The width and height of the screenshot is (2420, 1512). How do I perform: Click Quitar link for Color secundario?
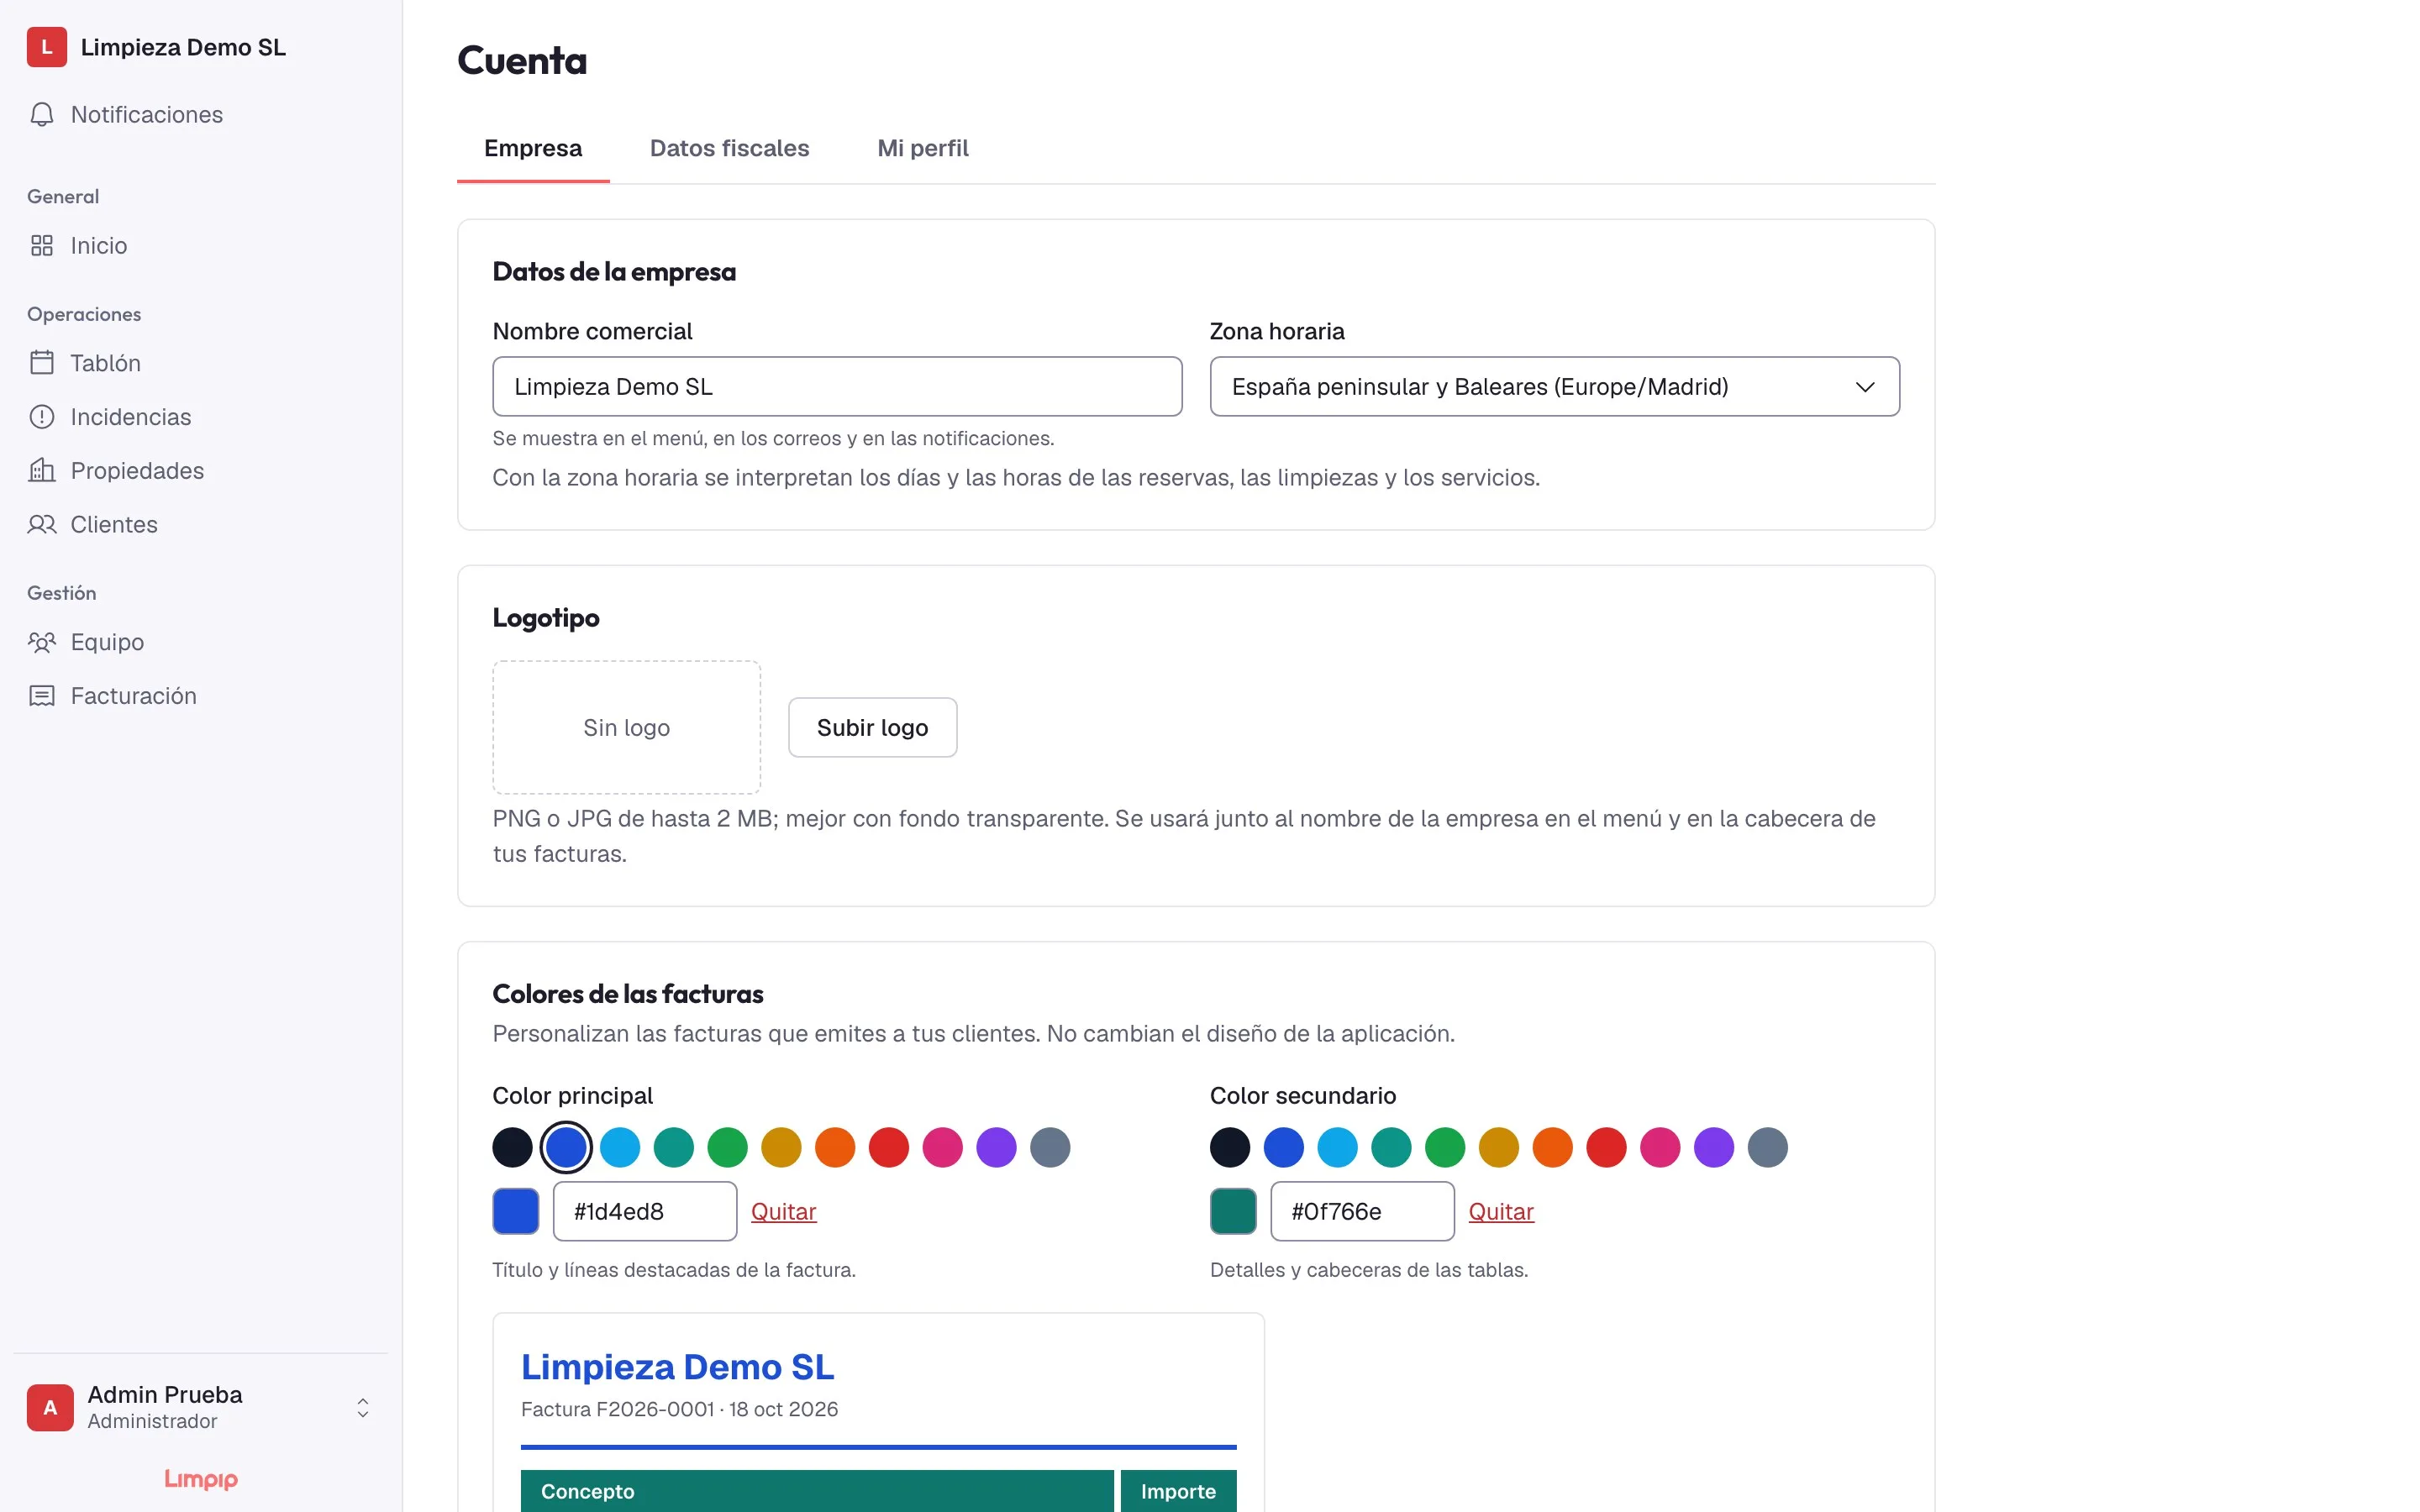(1501, 1211)
